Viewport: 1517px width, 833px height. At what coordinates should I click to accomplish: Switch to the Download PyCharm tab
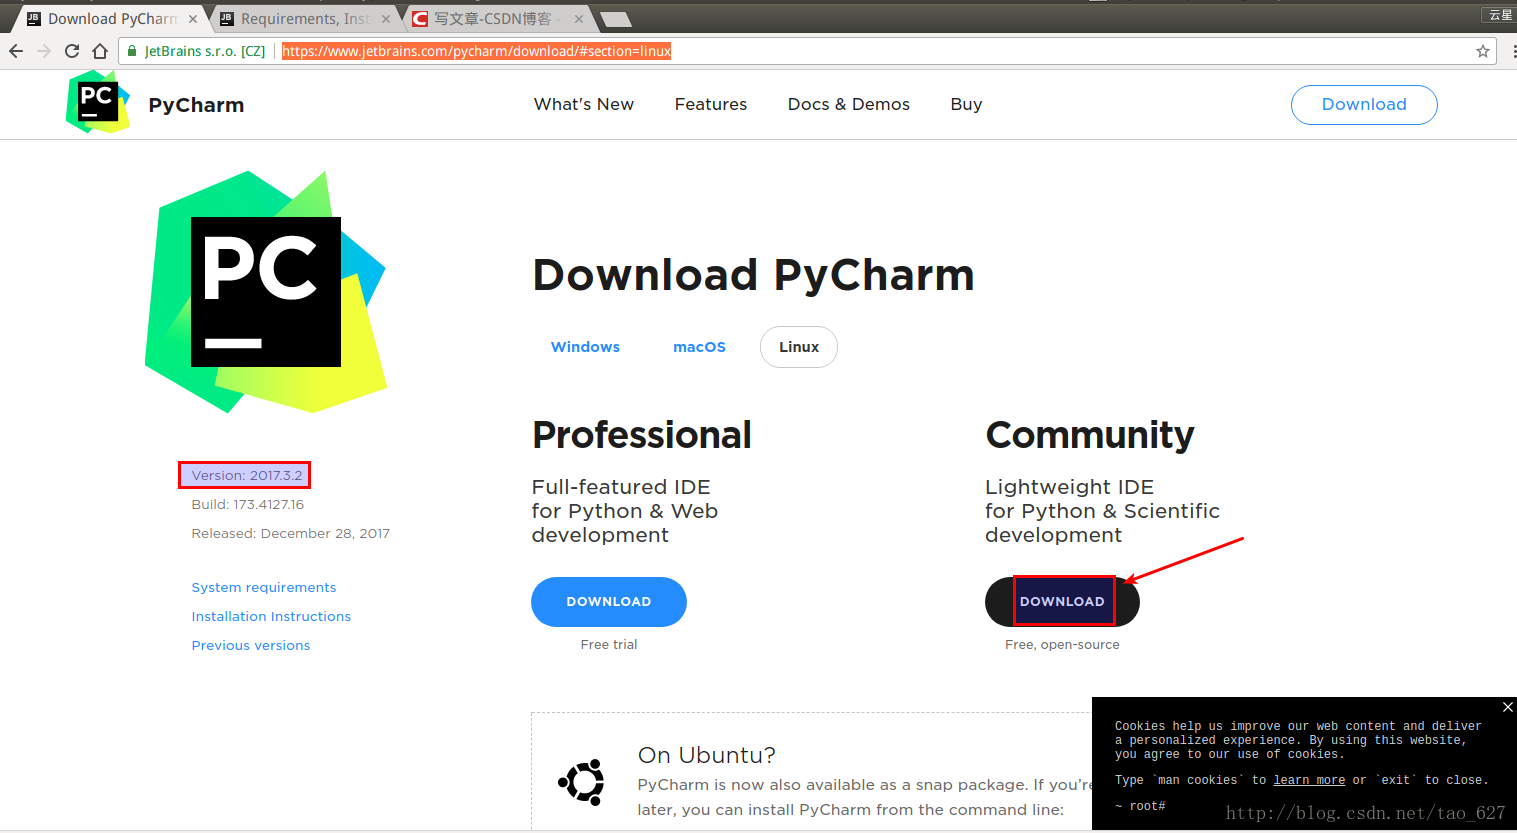click(112, 19)
